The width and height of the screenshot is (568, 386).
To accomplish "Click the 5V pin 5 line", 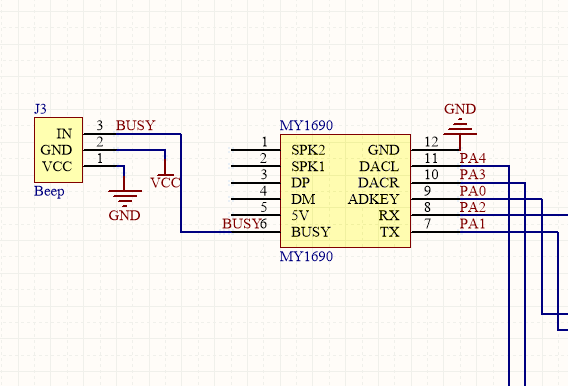I will [x=255, y=215].
